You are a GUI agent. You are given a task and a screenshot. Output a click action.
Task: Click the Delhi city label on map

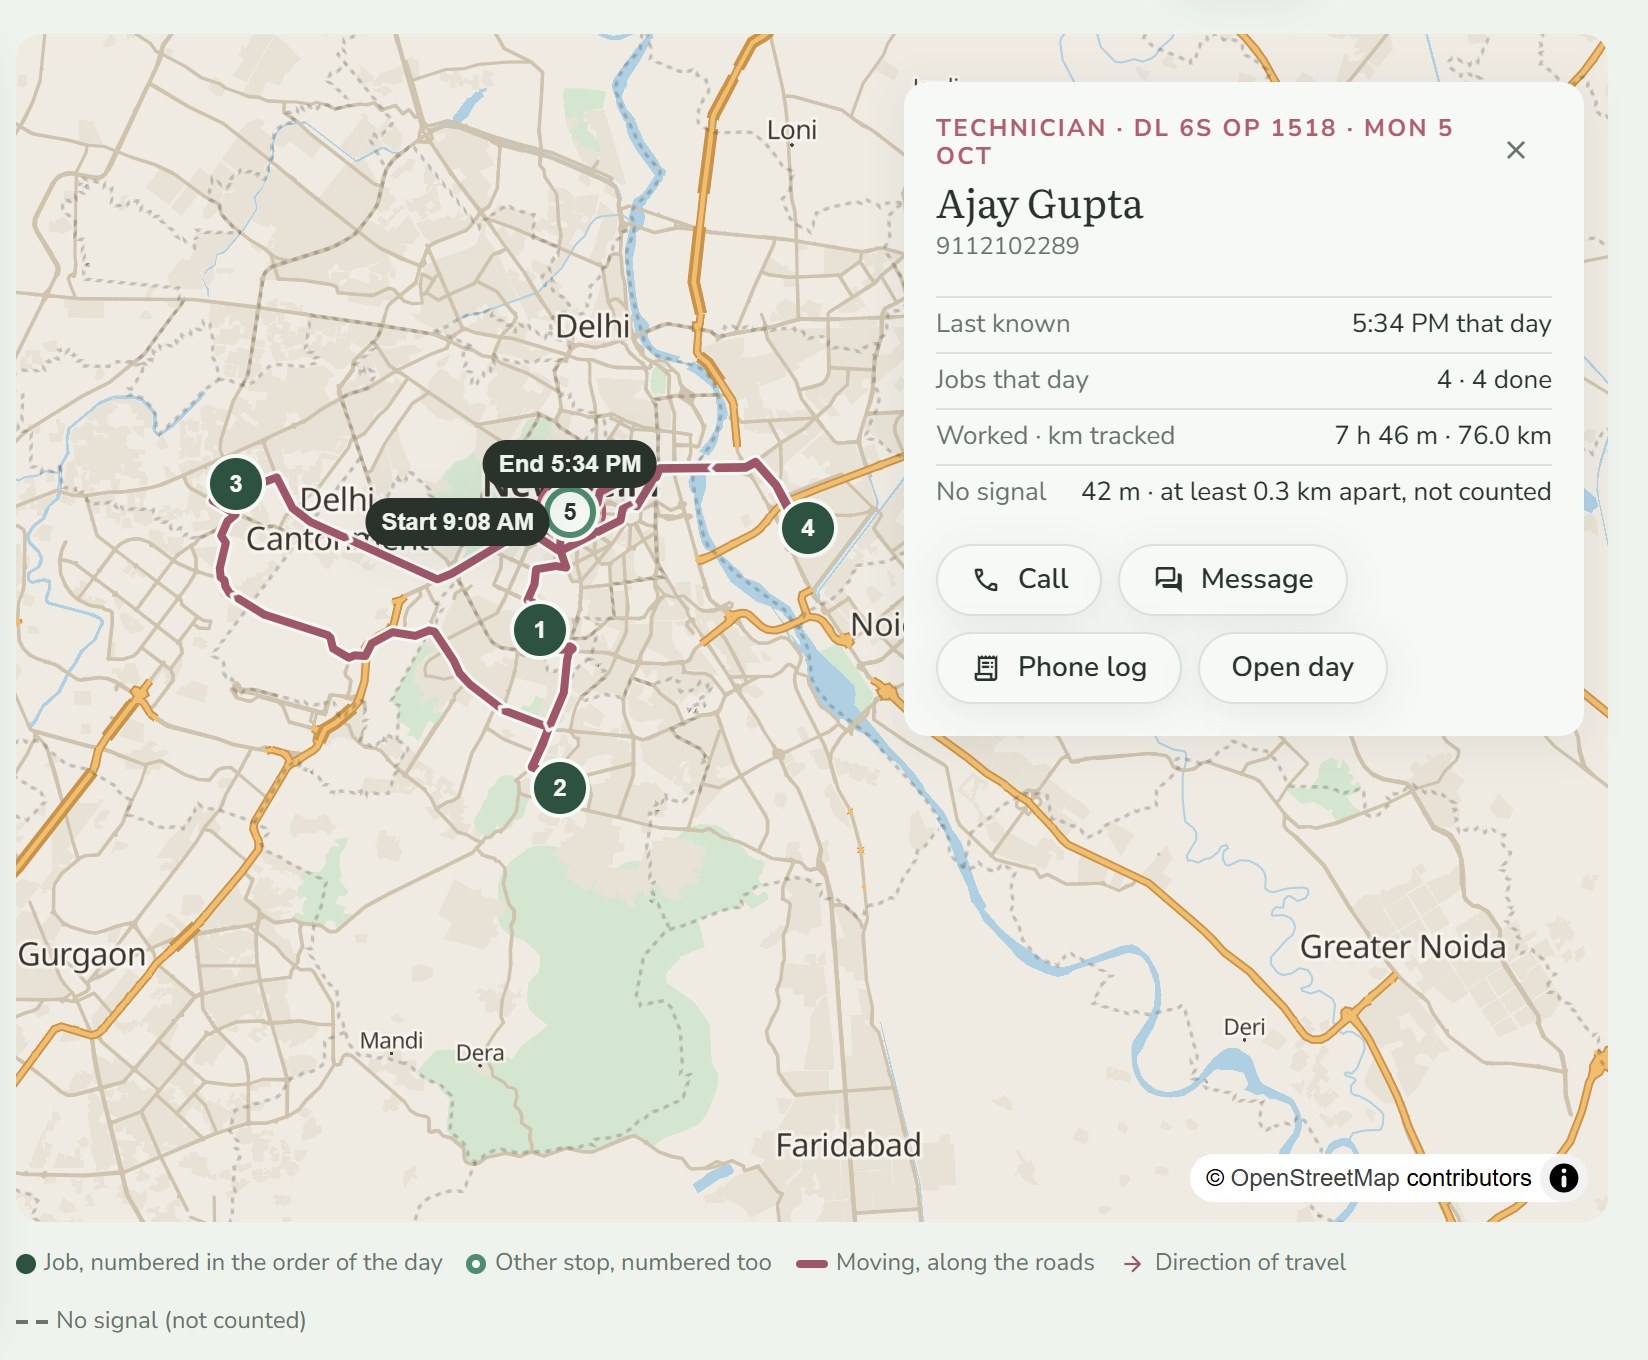coord(593,326)
